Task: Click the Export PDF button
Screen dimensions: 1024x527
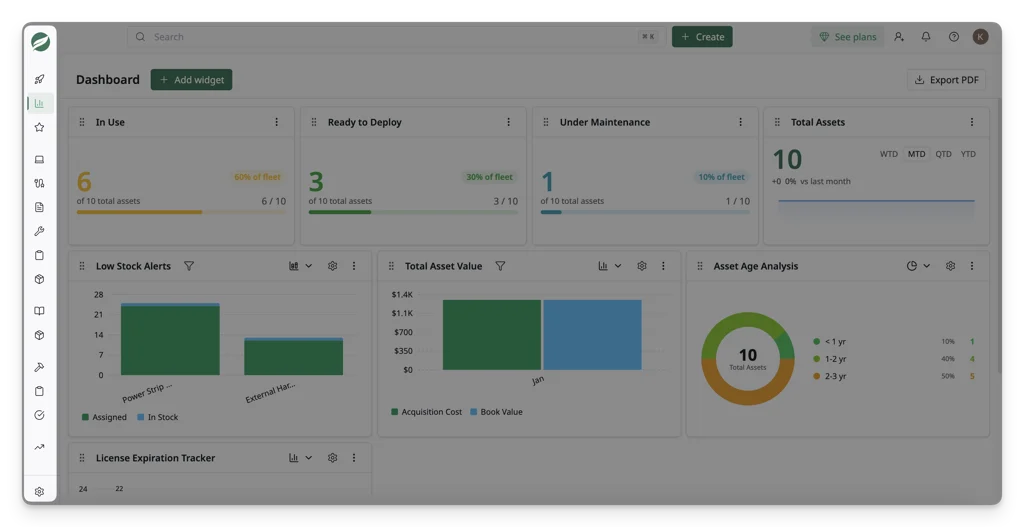Action: pos(946,80)
